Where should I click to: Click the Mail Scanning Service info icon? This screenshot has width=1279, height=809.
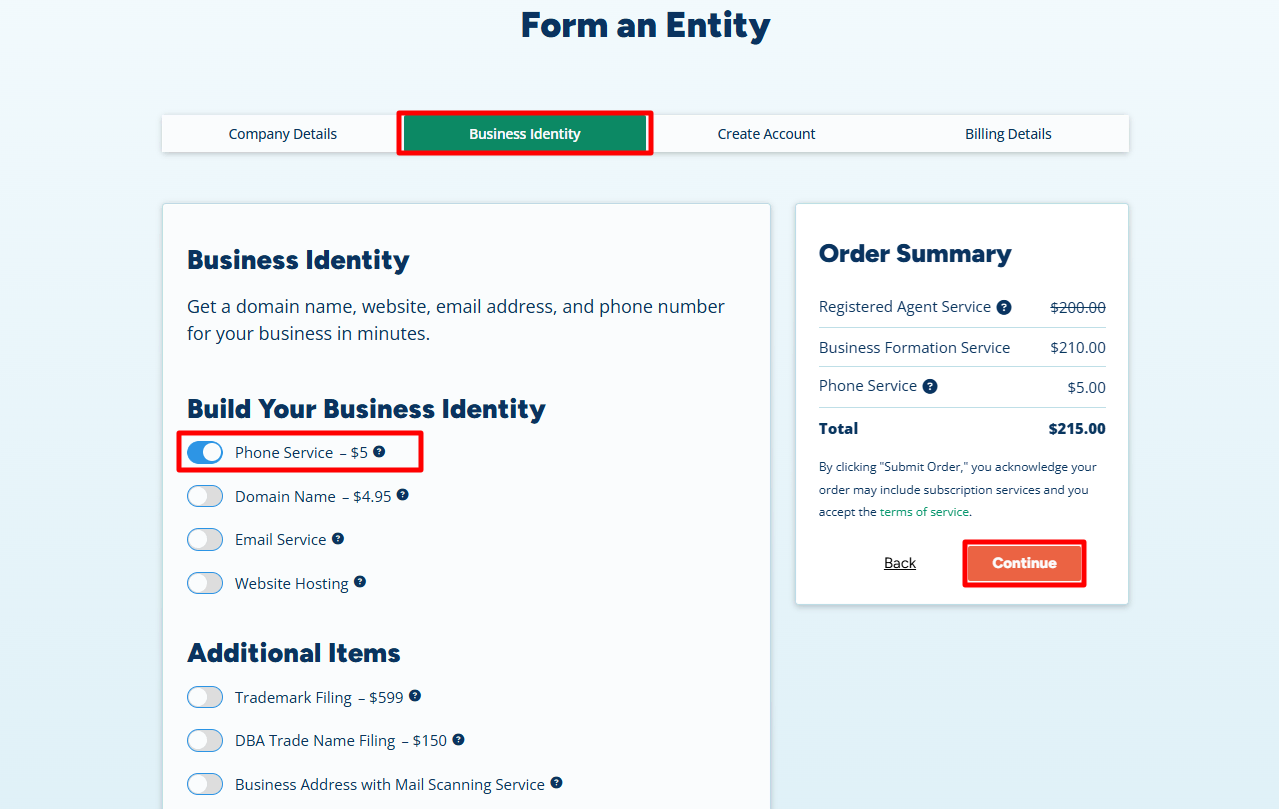(556, 782)
